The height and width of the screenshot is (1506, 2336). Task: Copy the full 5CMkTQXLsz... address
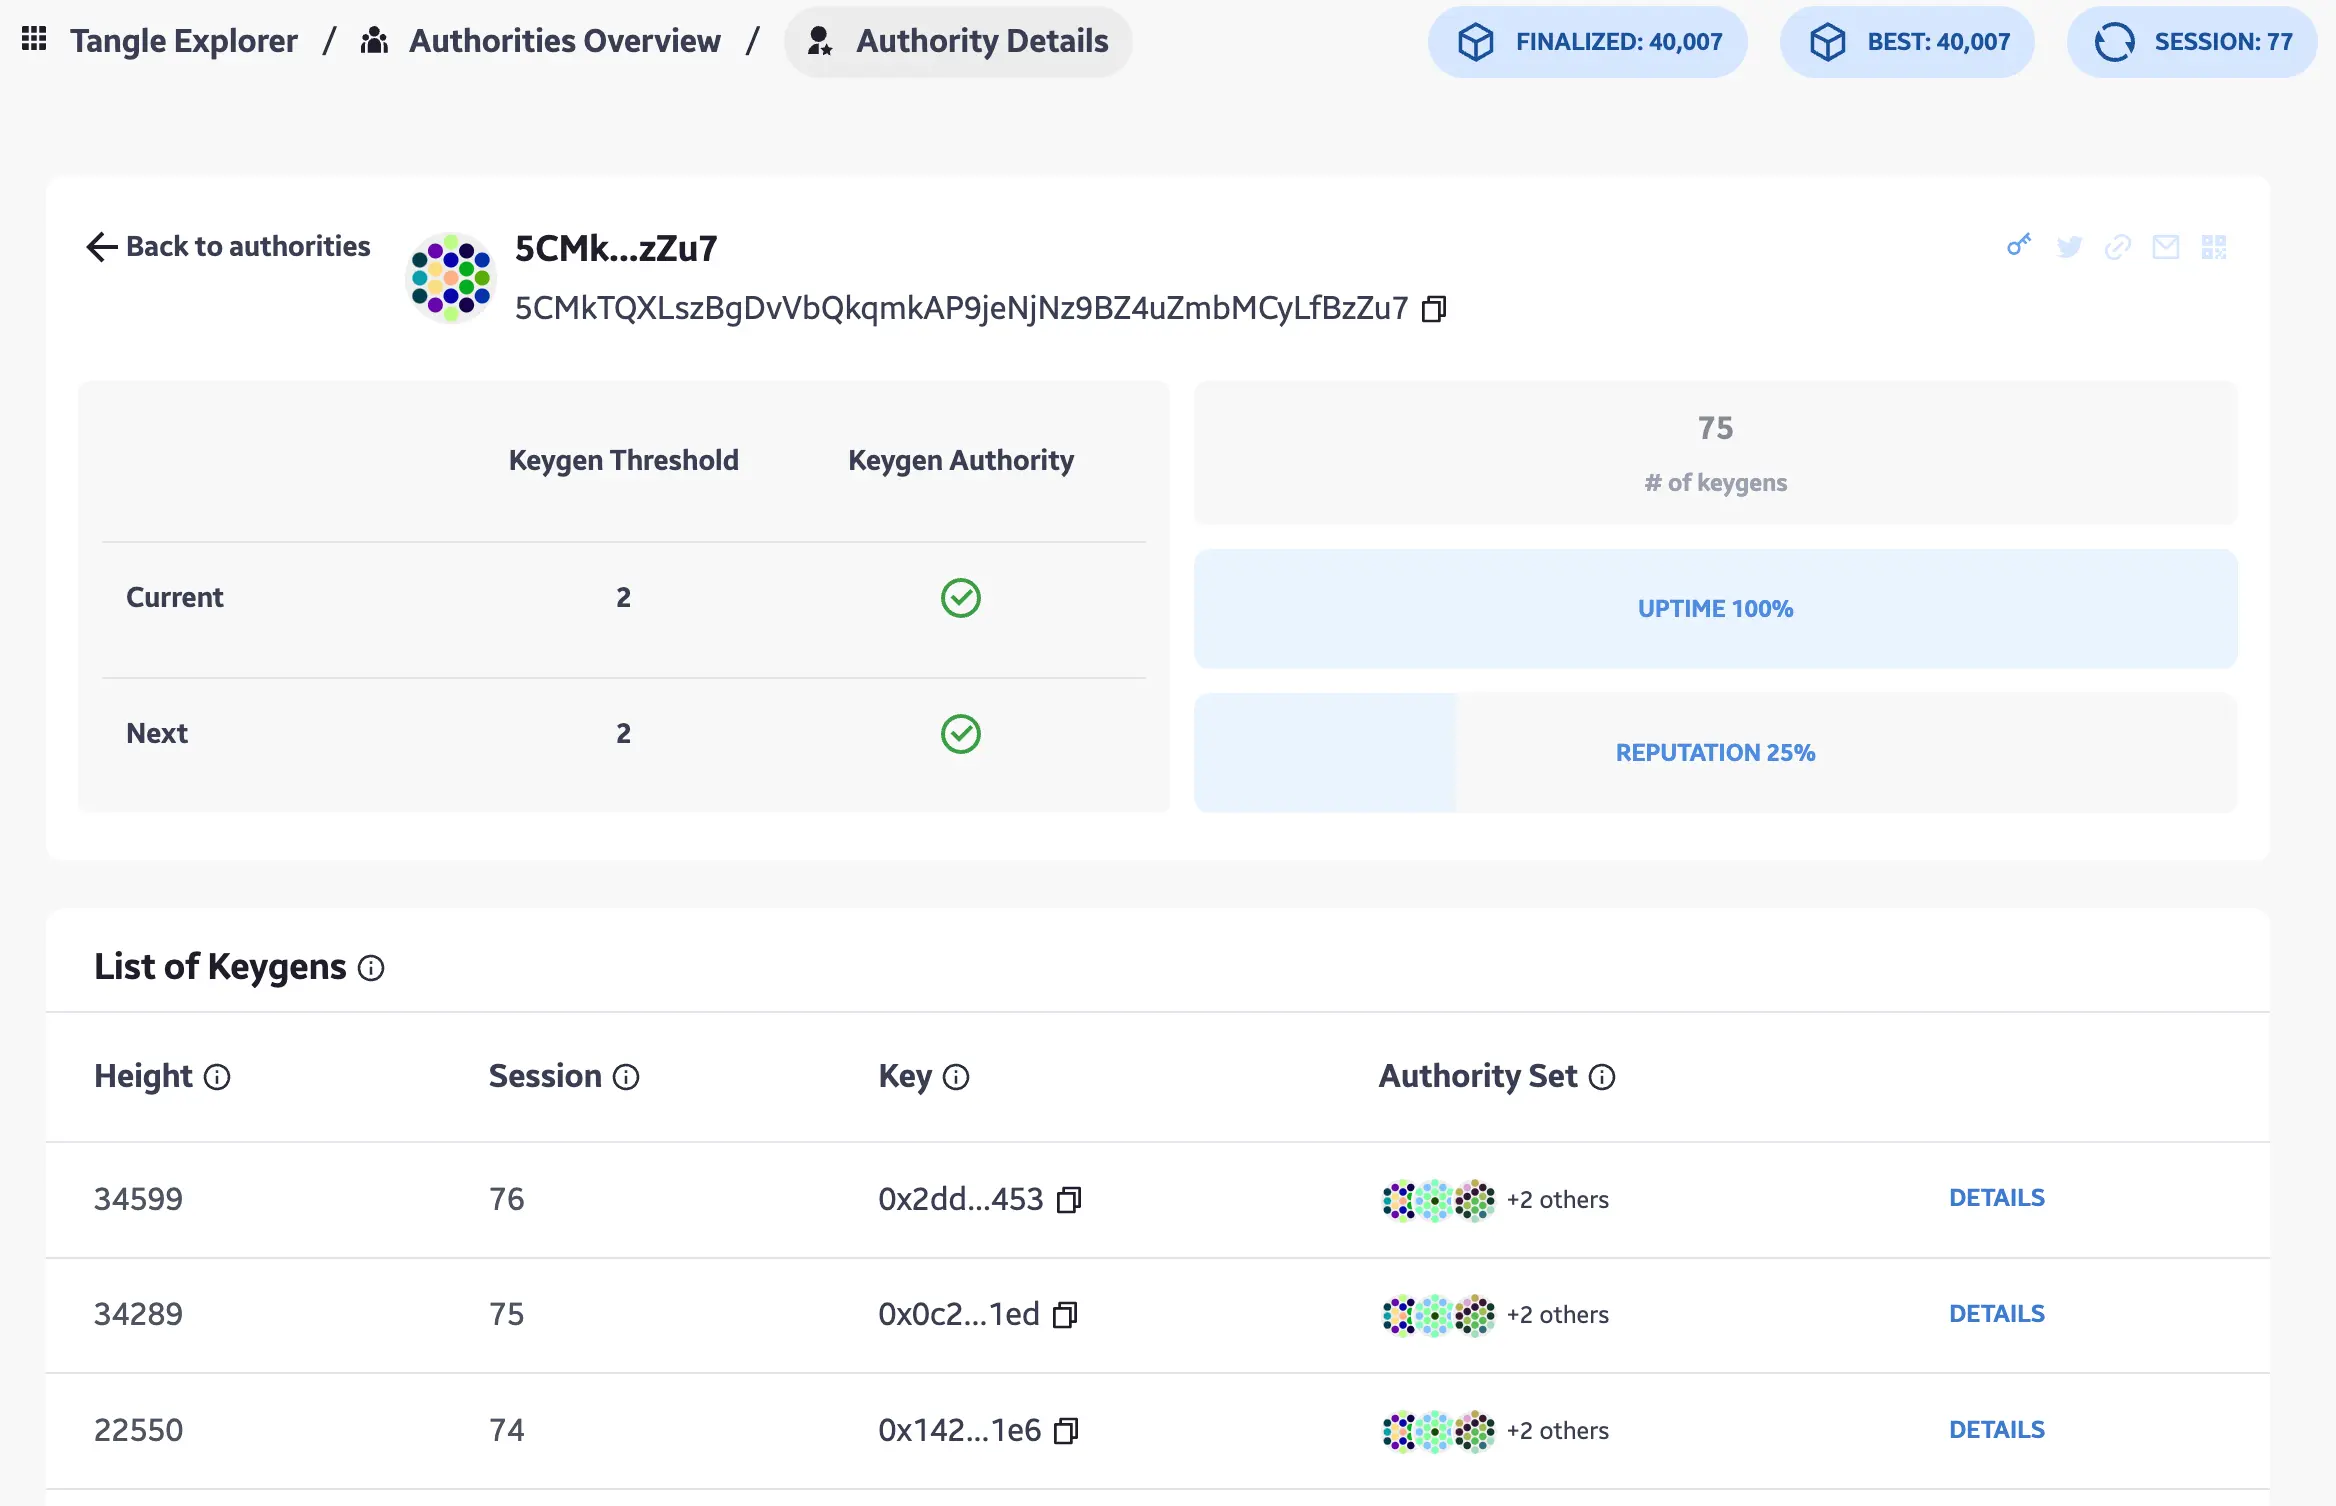pos(1434,309)
